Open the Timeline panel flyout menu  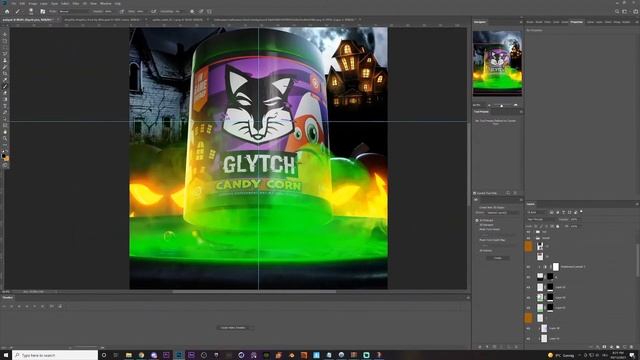[x=468, y=298]
